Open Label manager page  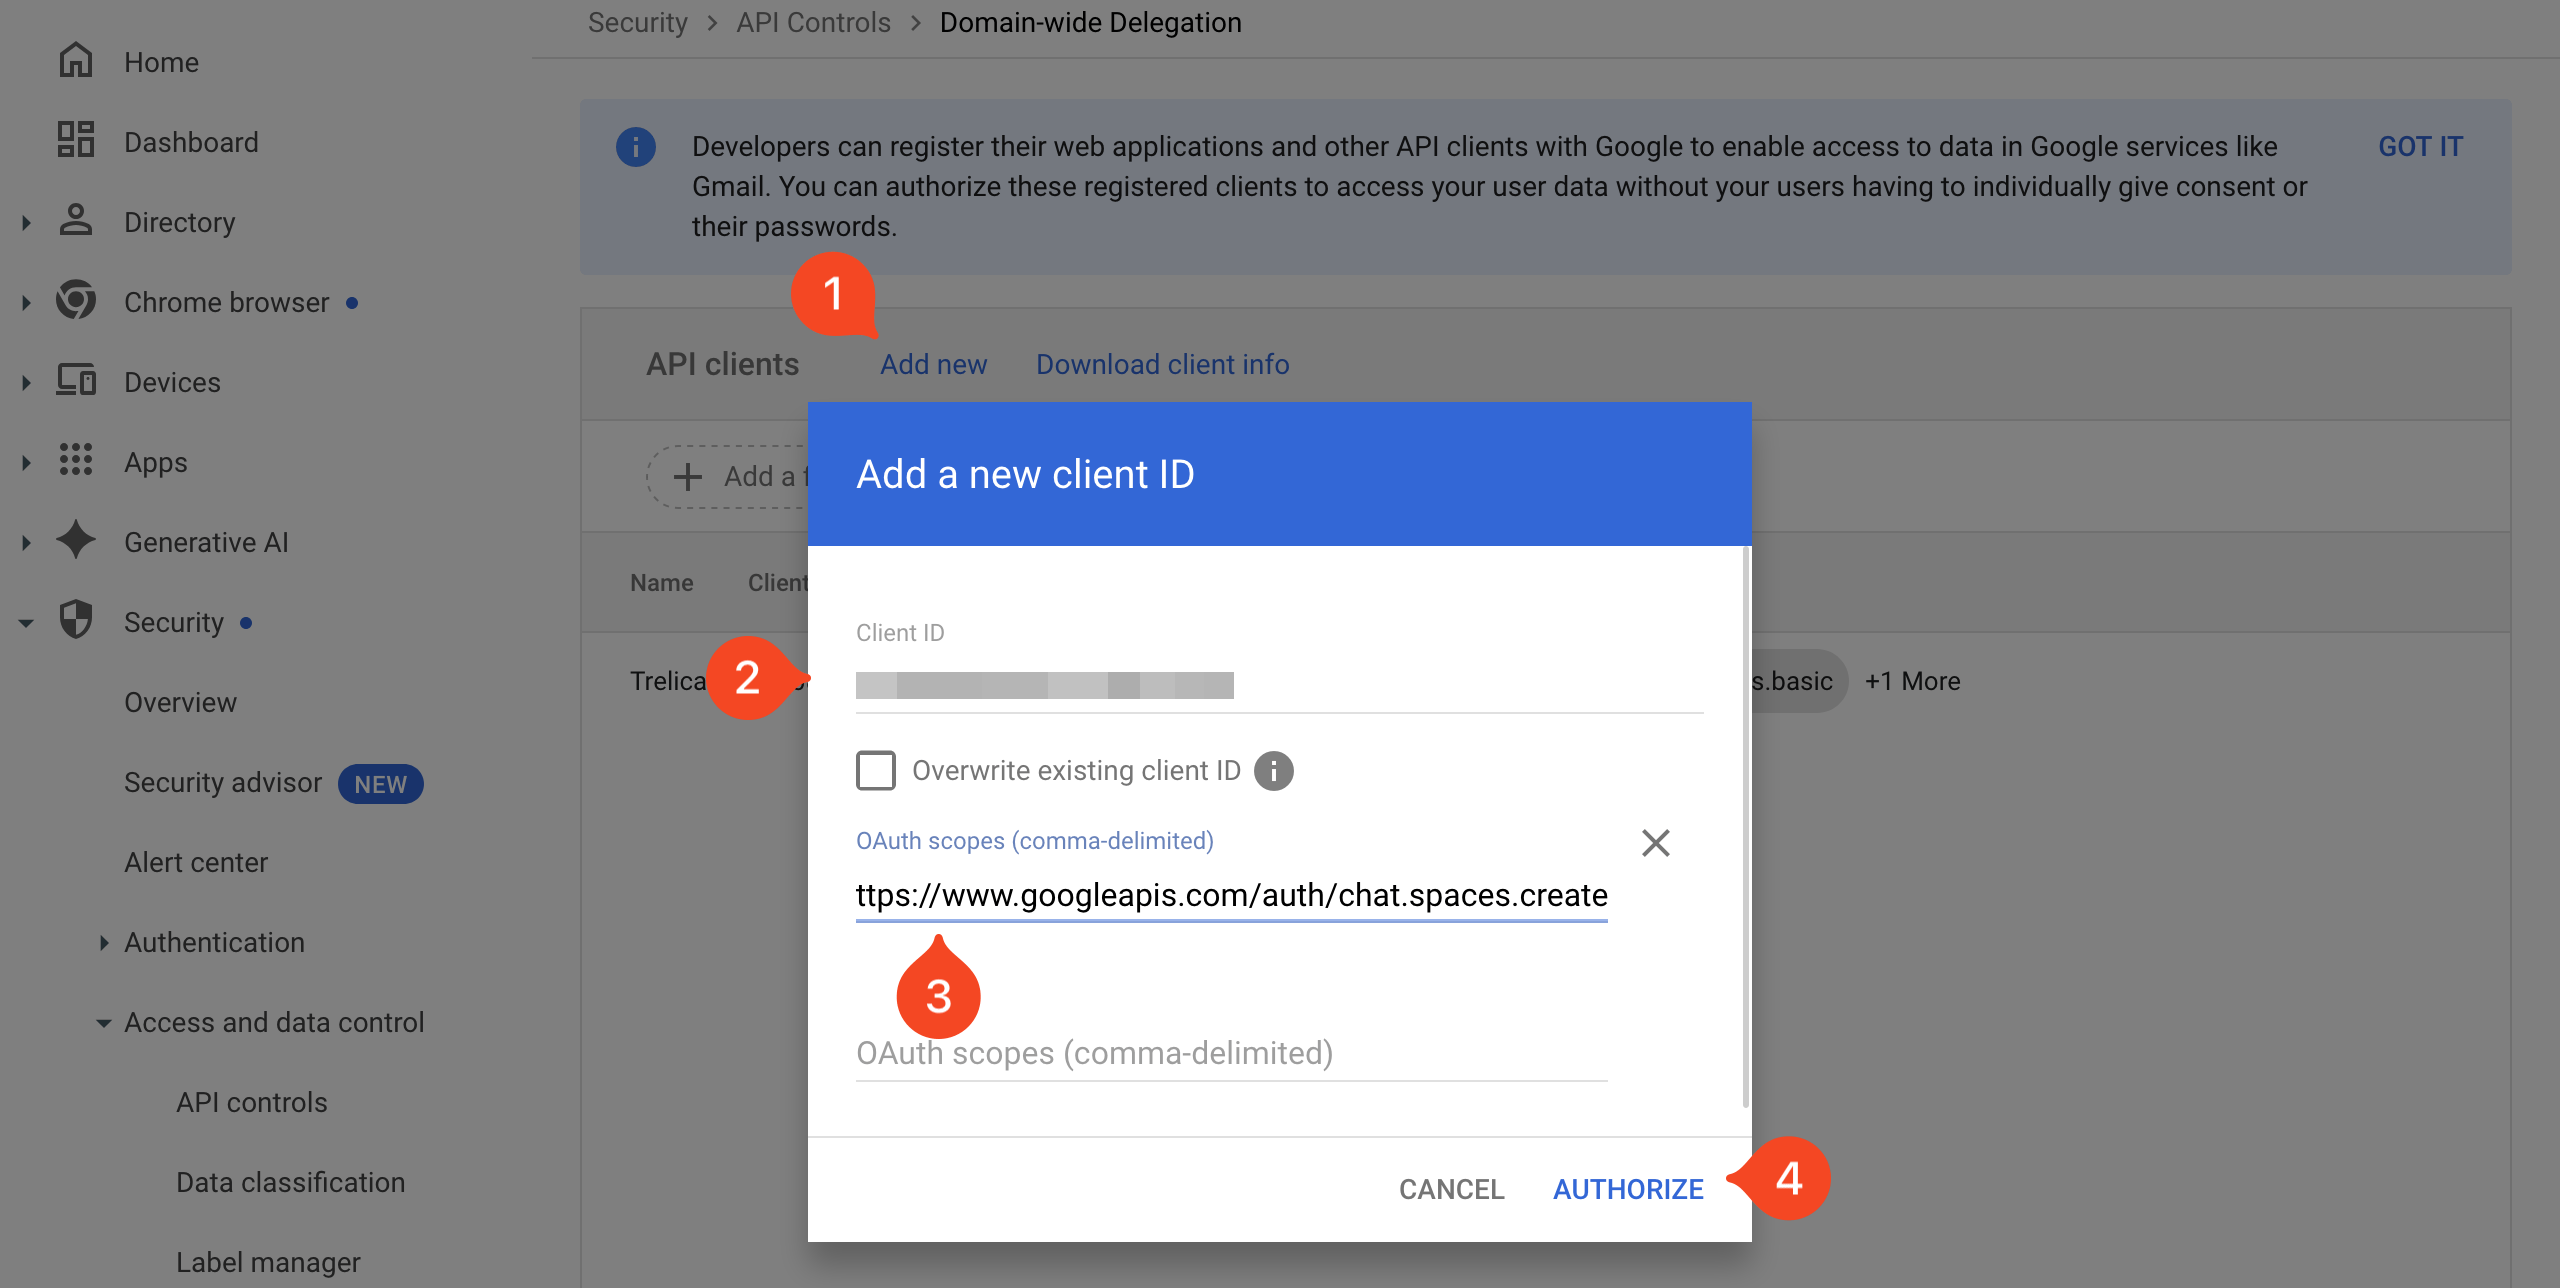[268, 1262]
